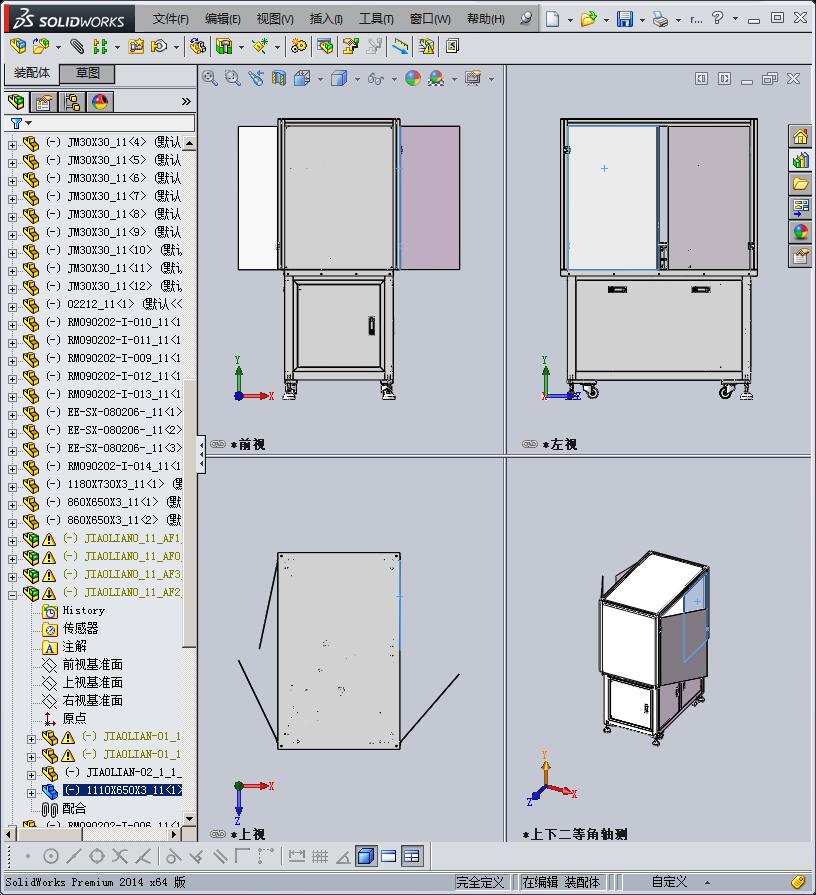Switch to the 装配体 tab
Viewport: 816px width, 895px height.
[x=32, y=73]
